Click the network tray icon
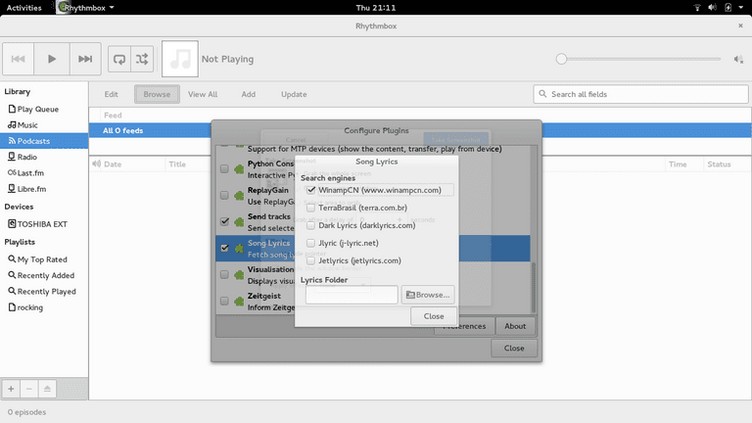752x423 pixels. click(x=697, y=8)
